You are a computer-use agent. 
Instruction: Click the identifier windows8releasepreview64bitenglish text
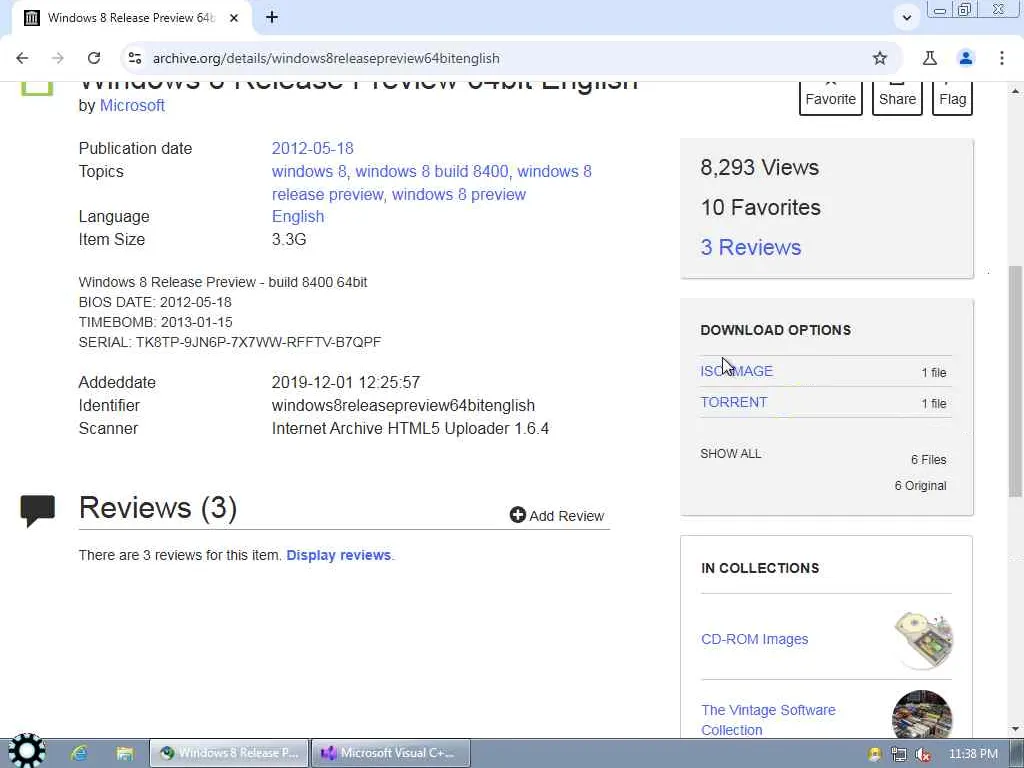click(403, 406)
